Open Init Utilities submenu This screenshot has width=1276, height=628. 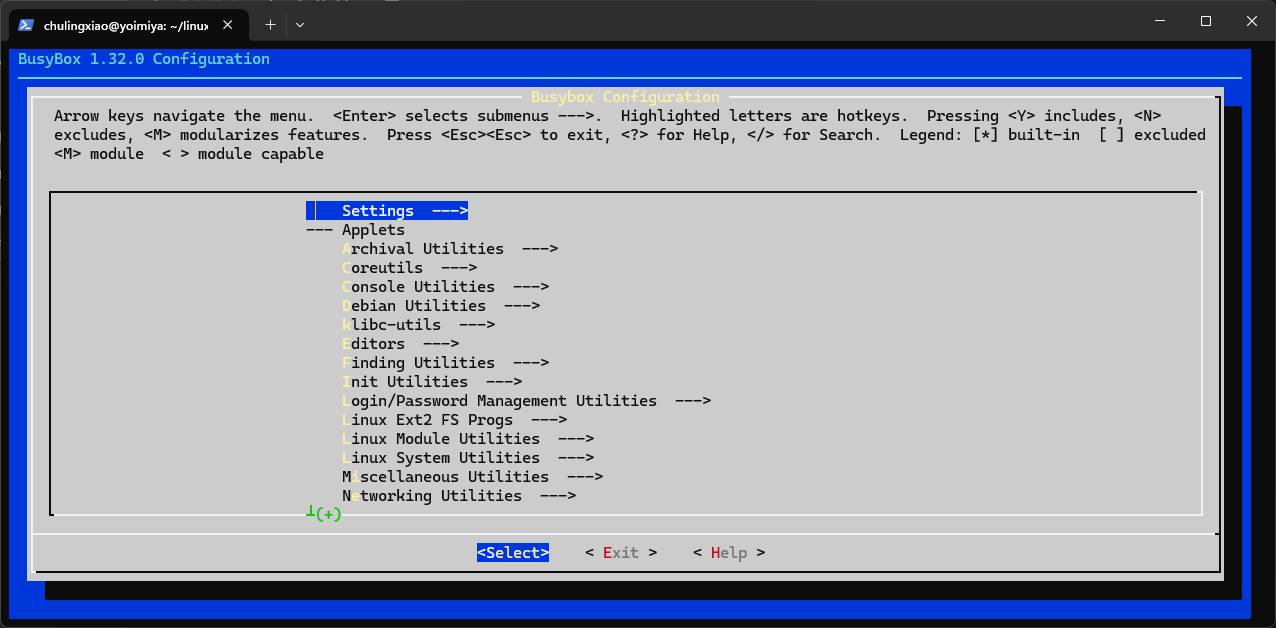click(432, 382)
